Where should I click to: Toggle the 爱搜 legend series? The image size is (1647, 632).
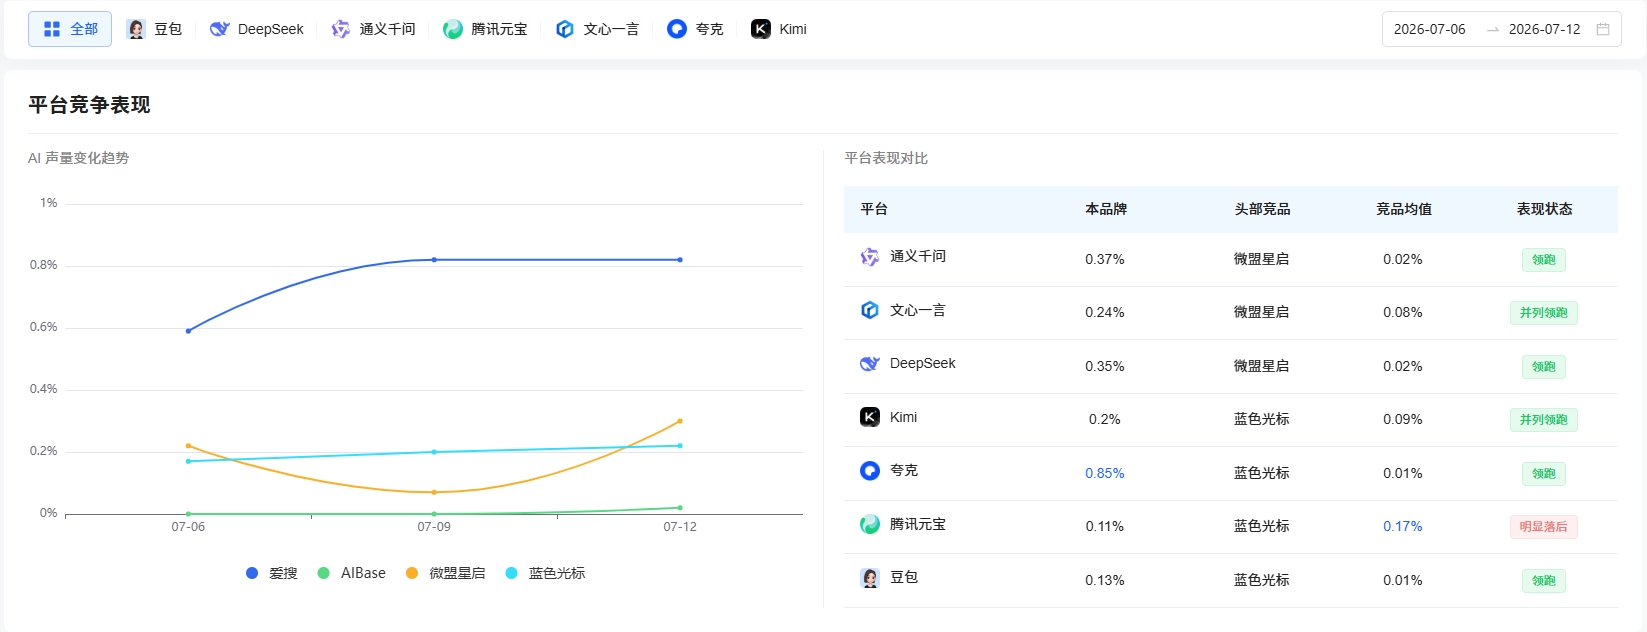272,573
